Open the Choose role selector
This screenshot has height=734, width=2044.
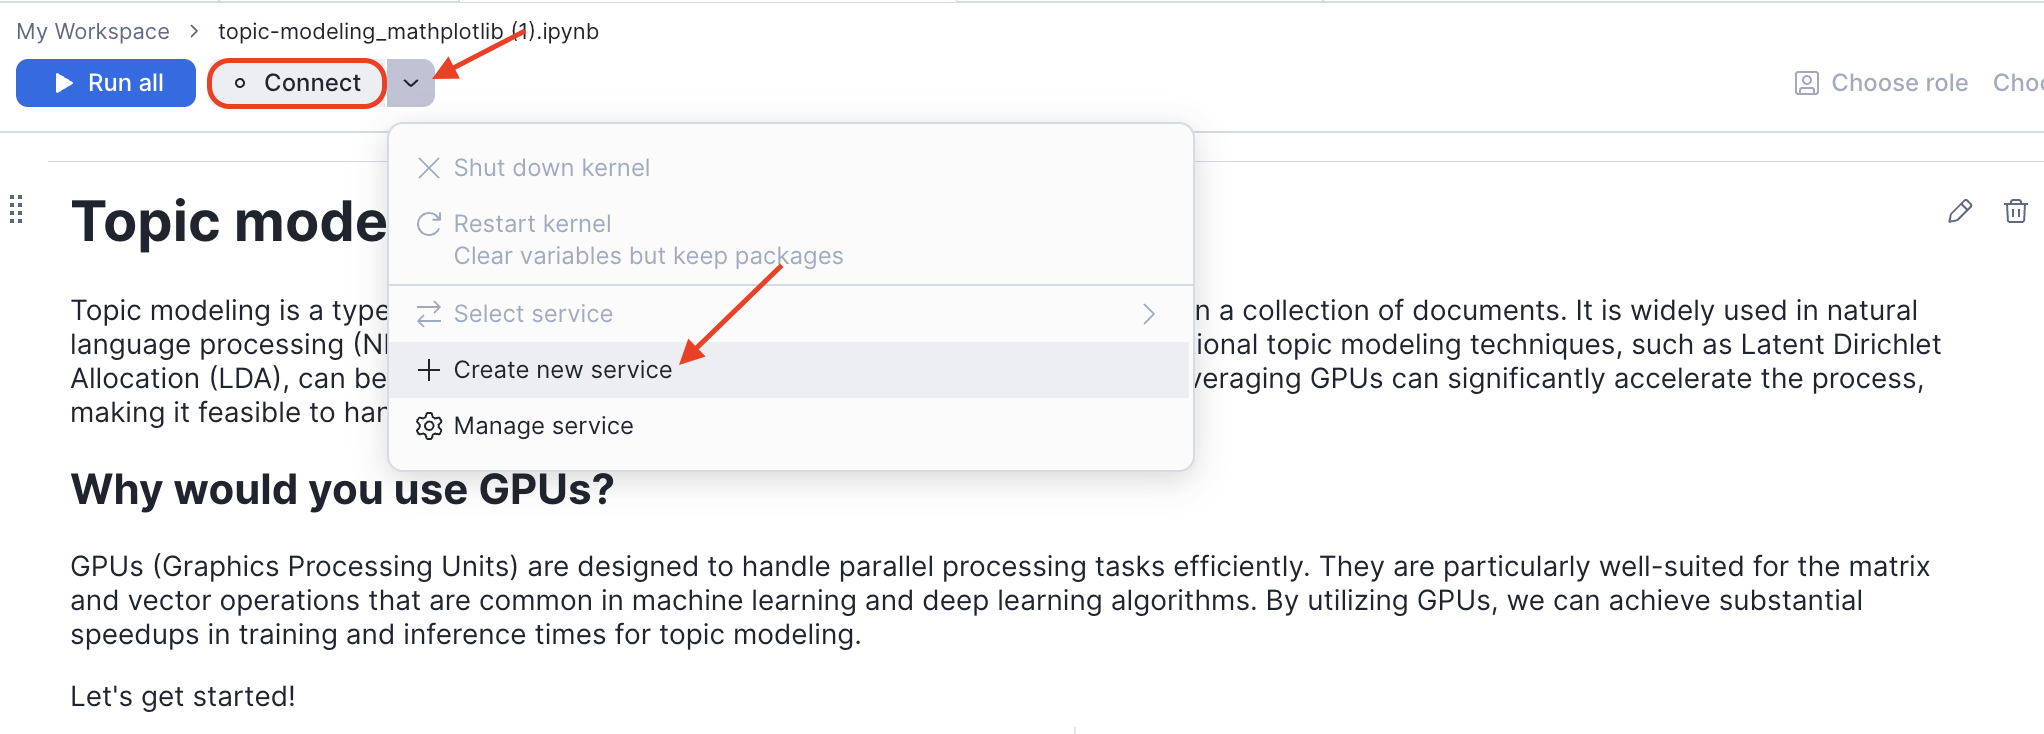[x=1898, y=83]
